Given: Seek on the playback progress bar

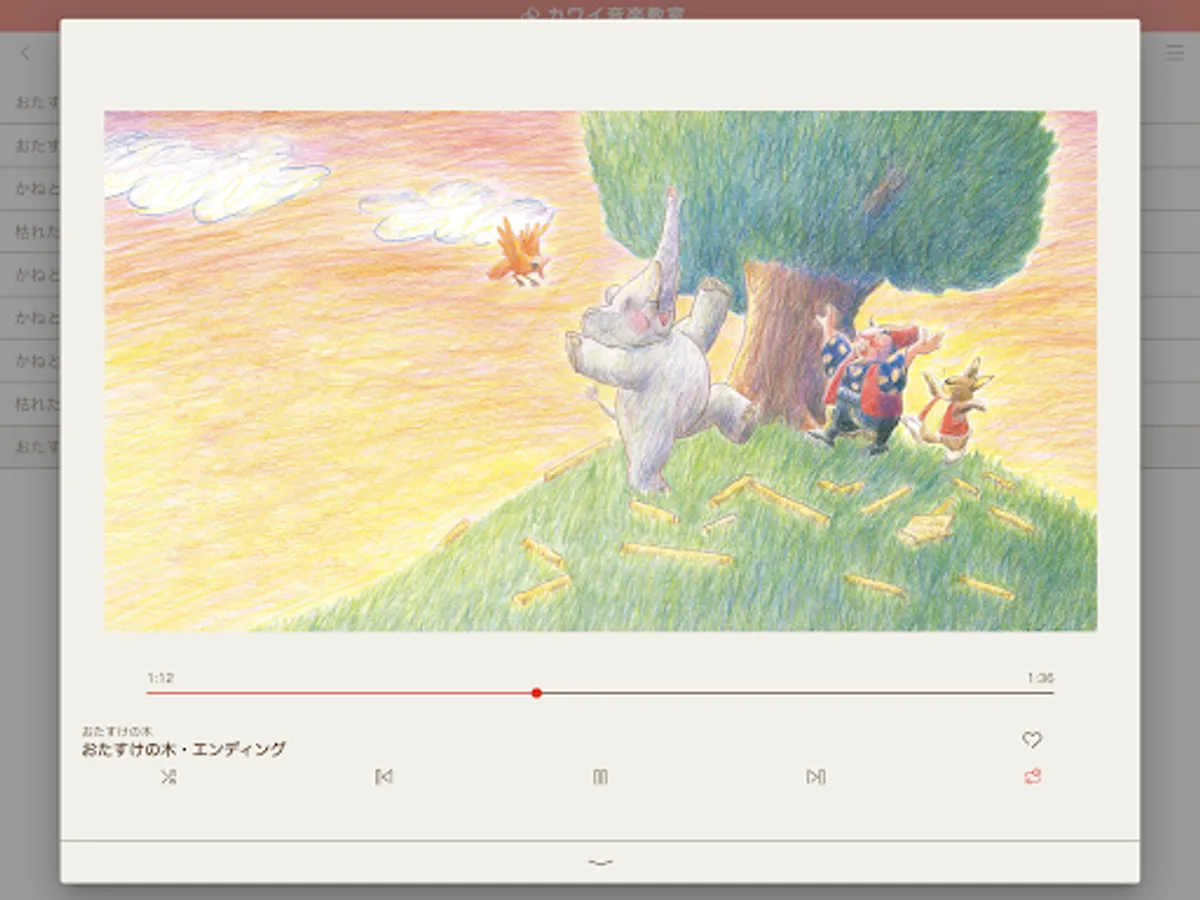Looking at the screenshot, I should 600,692.
